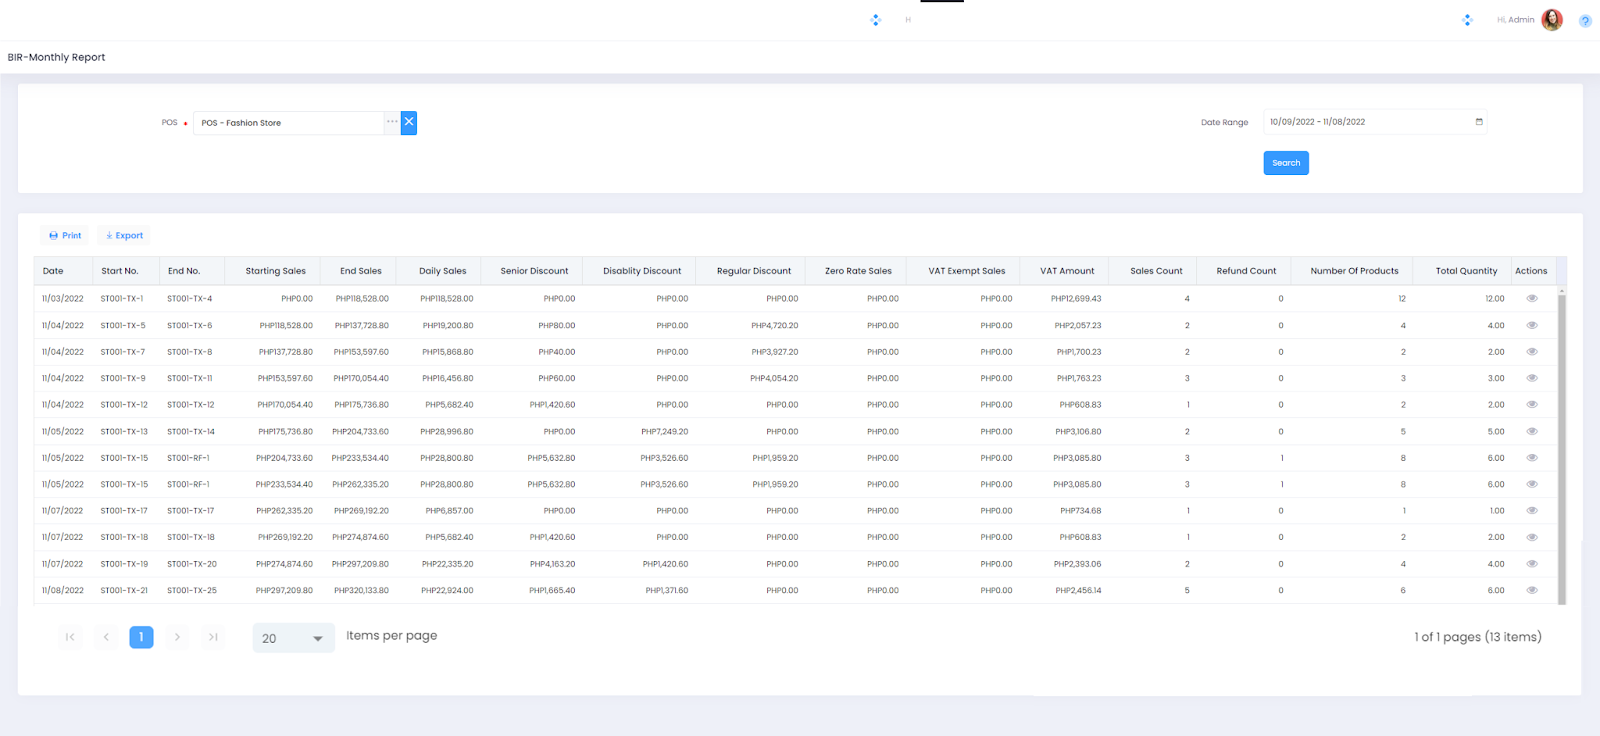The image size is (1600, 736).
Task: Click the help question mark icon
Action: click(x=1584, y=21)
